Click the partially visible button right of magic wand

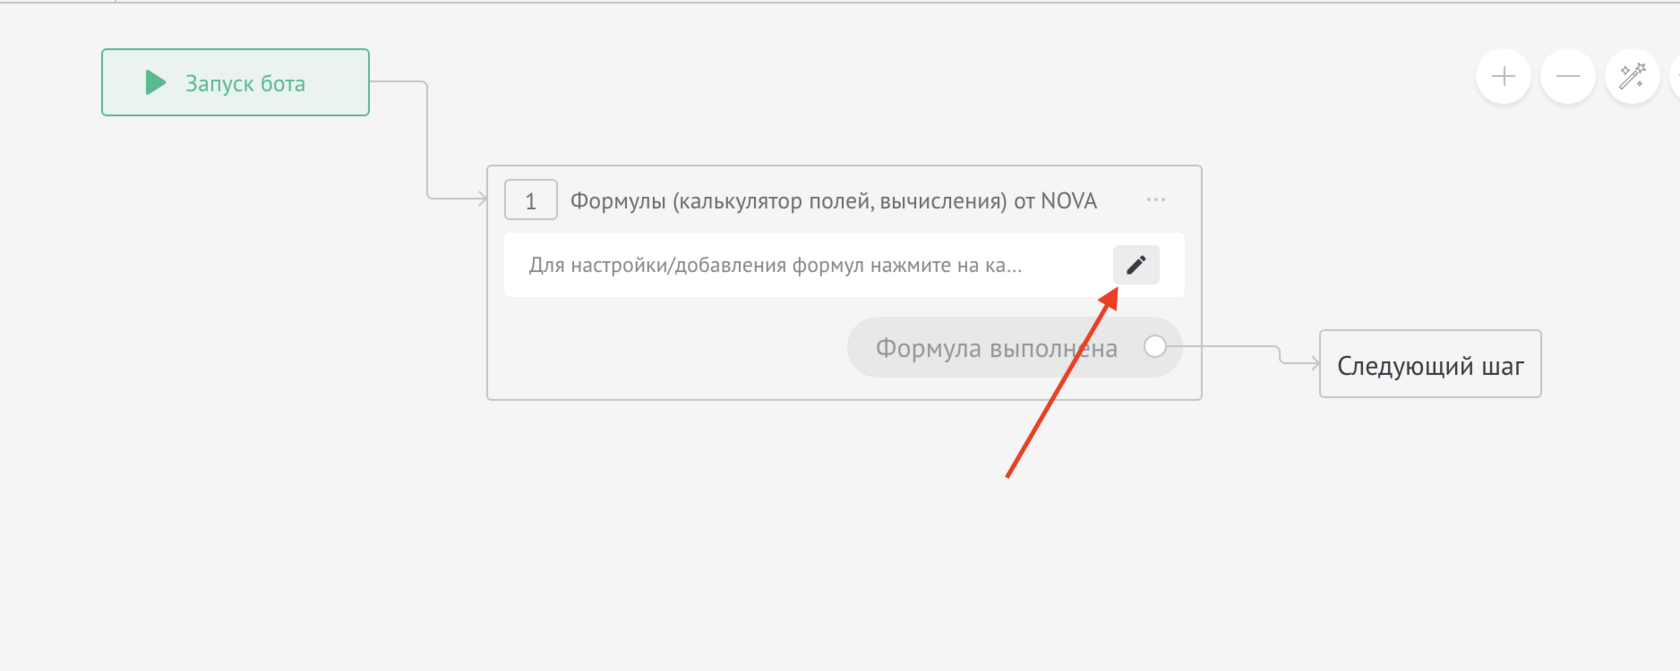point(1675,76)
